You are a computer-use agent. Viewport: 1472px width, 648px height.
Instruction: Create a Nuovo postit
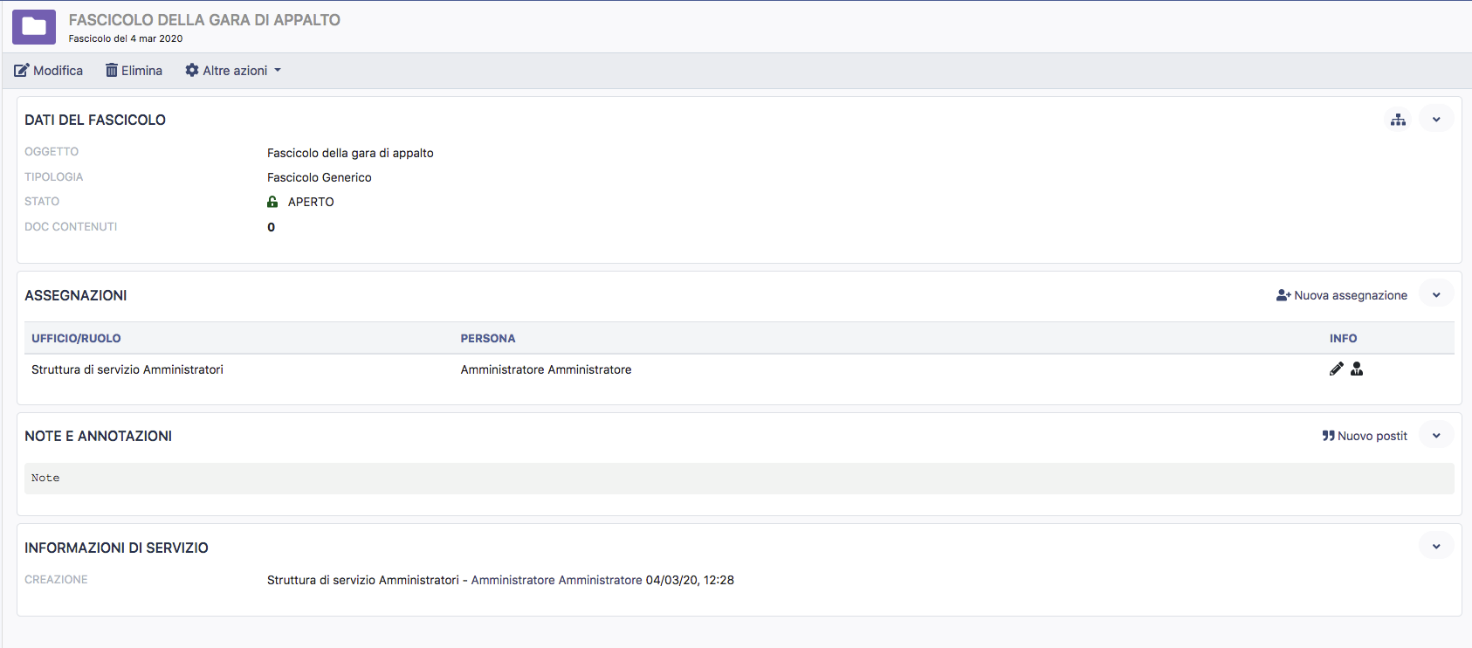click(1364, 436)
